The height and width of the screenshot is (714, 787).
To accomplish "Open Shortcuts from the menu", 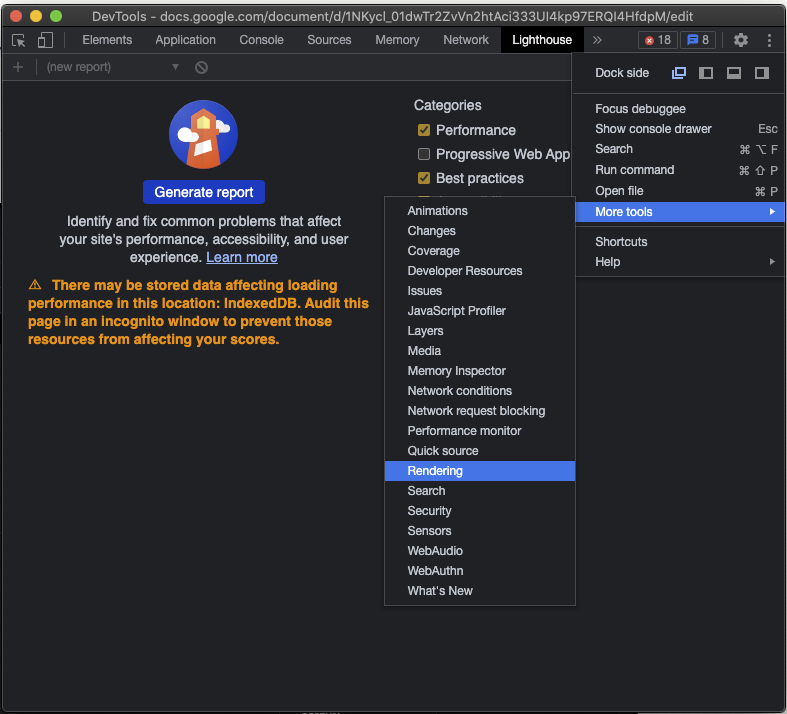I will click(680, 242).
